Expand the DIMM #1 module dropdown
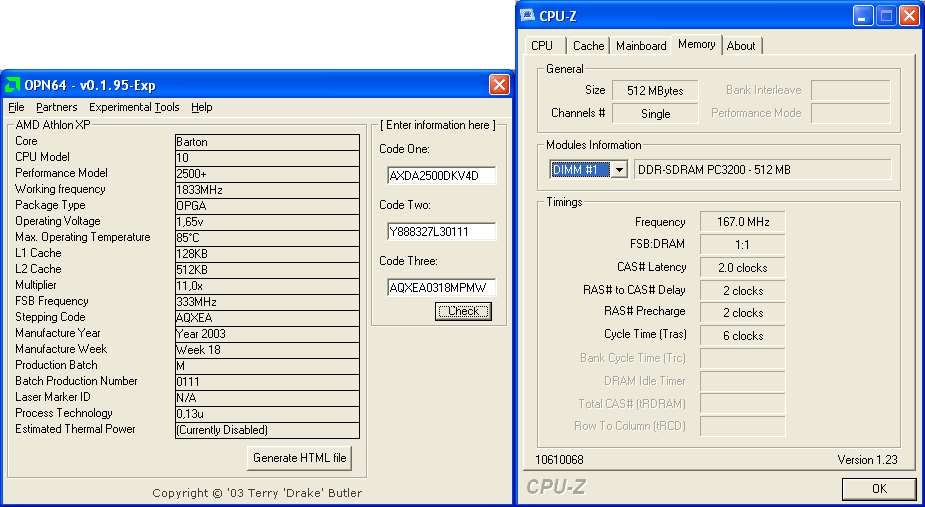This screenshot has height=507, width=925. click(x=619, y=170)
